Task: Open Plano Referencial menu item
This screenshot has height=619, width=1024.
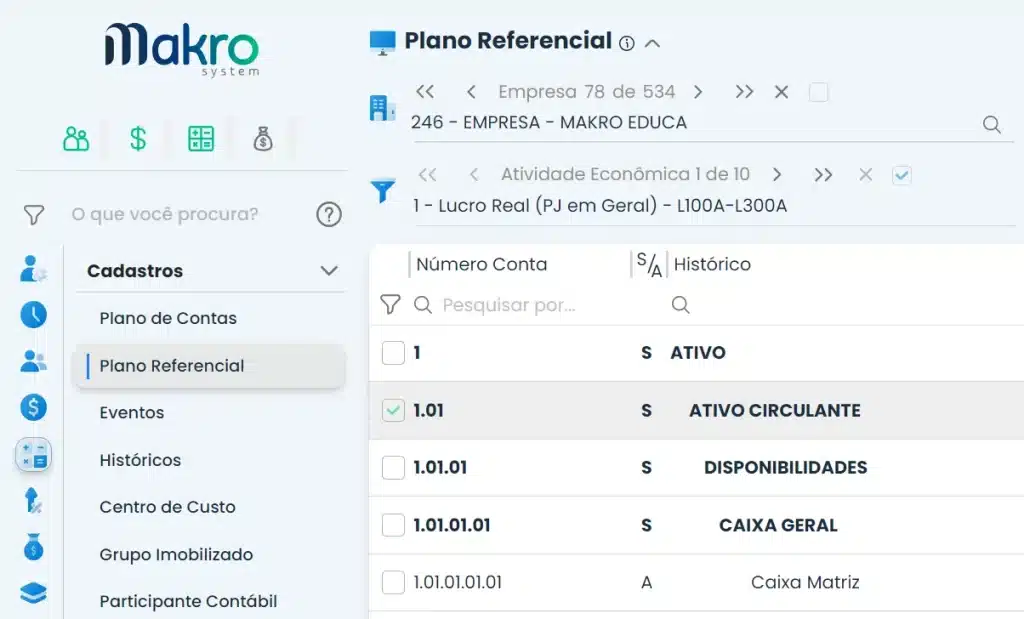Action: 209,366
